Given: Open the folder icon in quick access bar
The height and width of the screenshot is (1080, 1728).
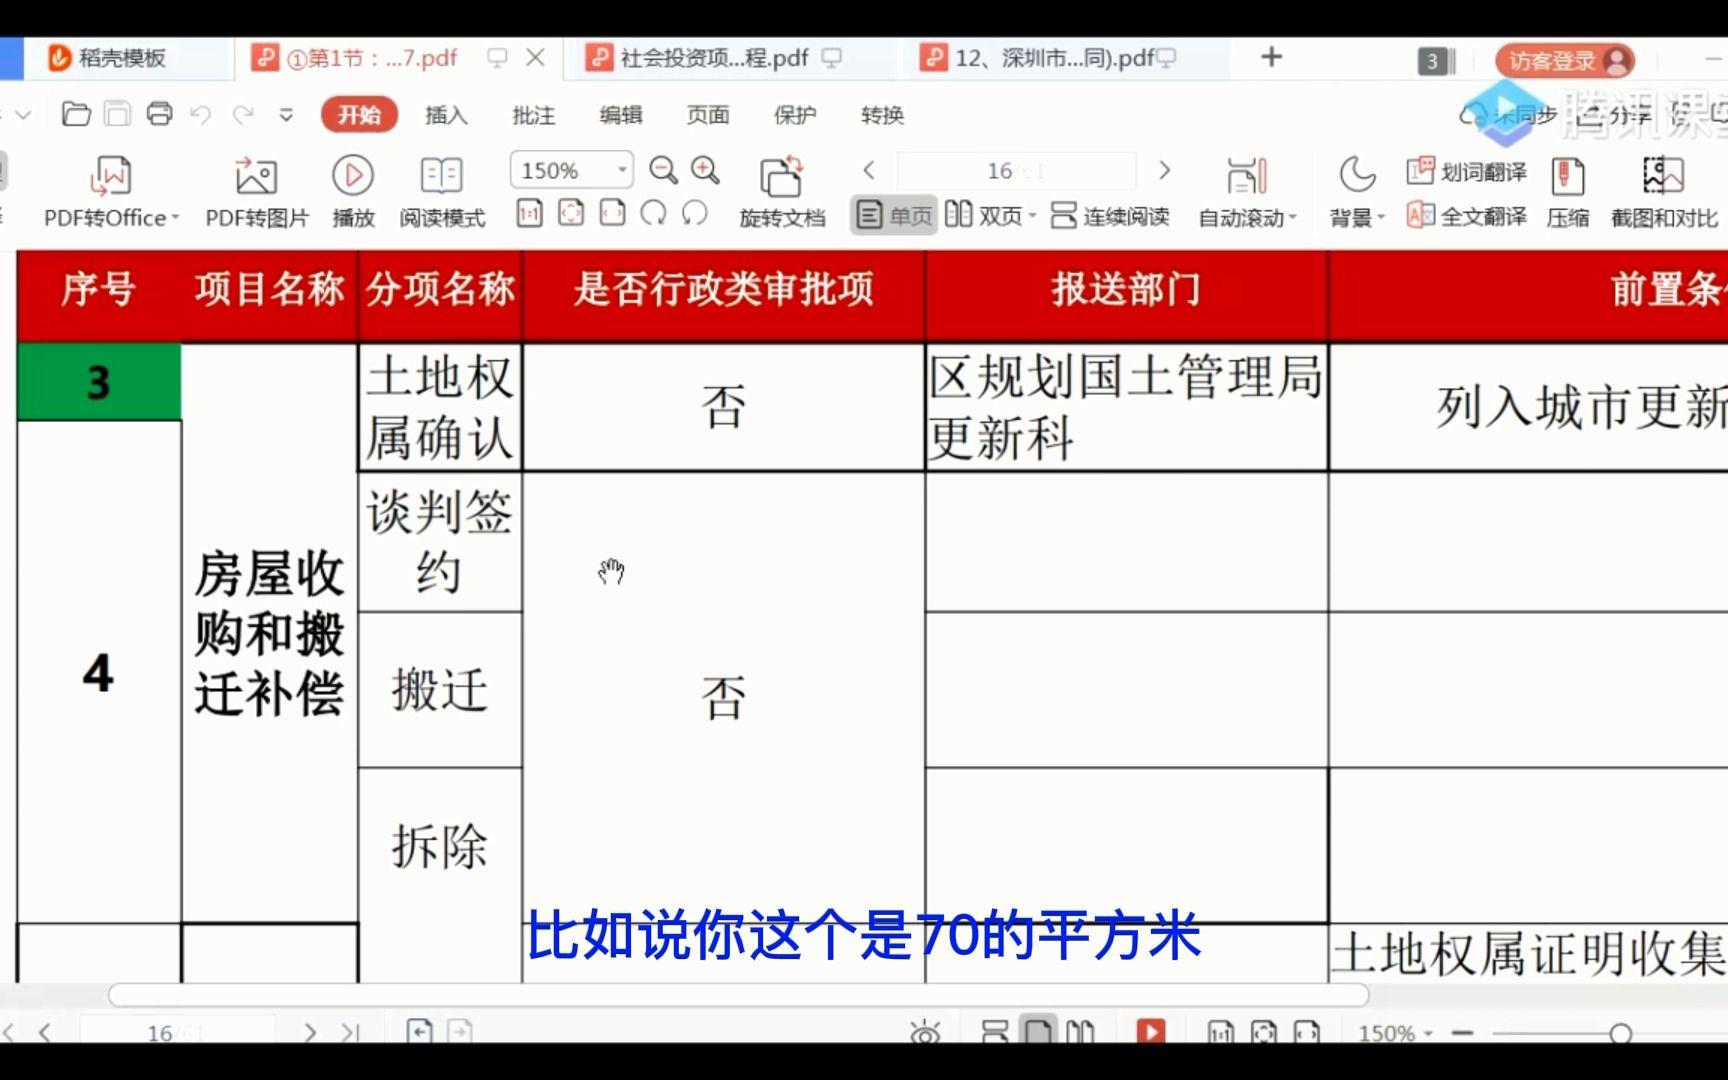Looking at the screenshot, I should point(76,114).
